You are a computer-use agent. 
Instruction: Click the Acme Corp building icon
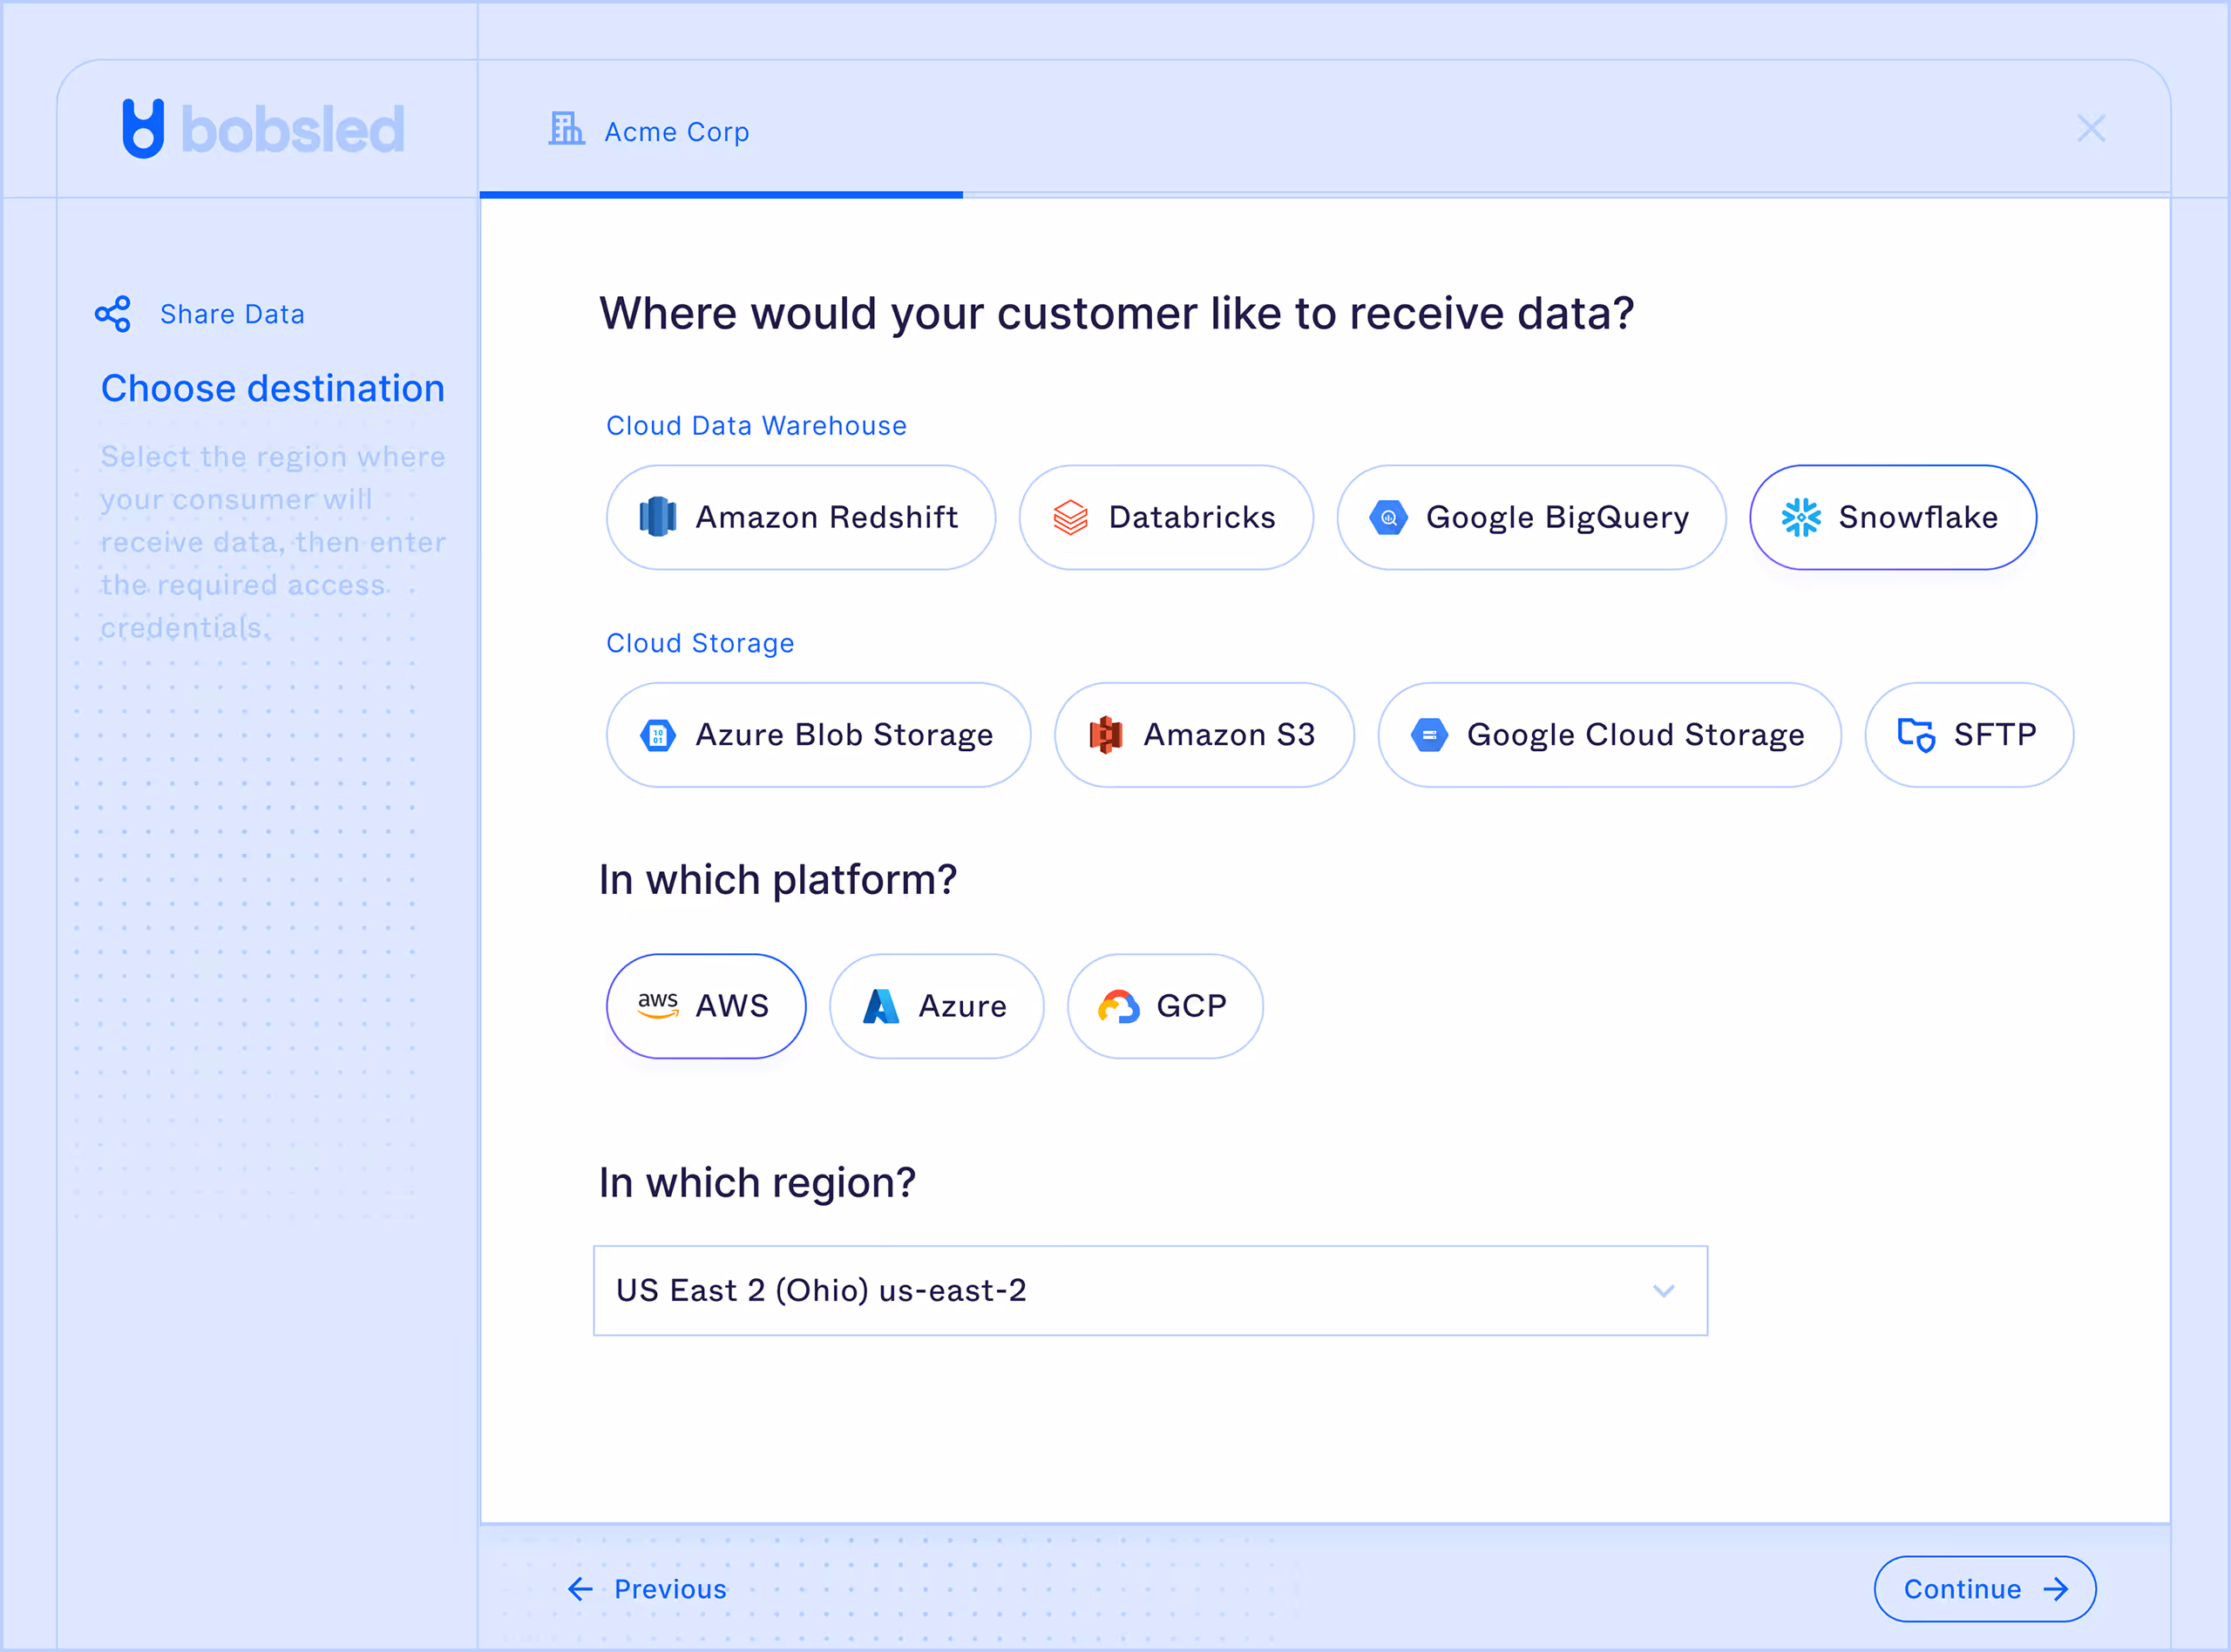[566, 129]
